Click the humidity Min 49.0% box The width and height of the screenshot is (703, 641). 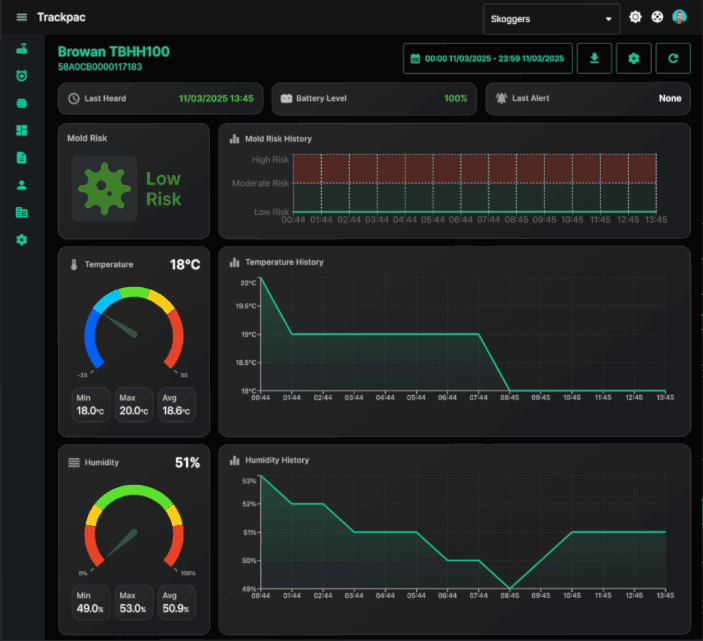[x=91, y=602]
